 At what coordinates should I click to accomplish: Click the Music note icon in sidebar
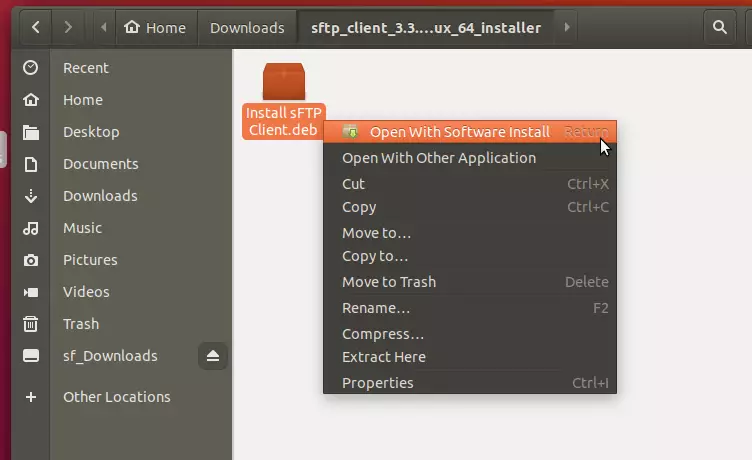tap(31, 228)
